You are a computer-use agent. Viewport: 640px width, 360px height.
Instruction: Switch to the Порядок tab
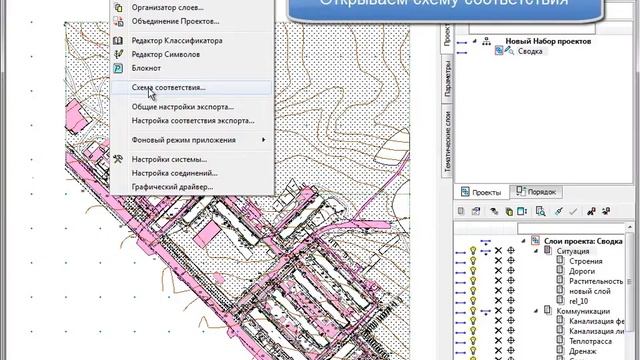(x=536, y=191)
